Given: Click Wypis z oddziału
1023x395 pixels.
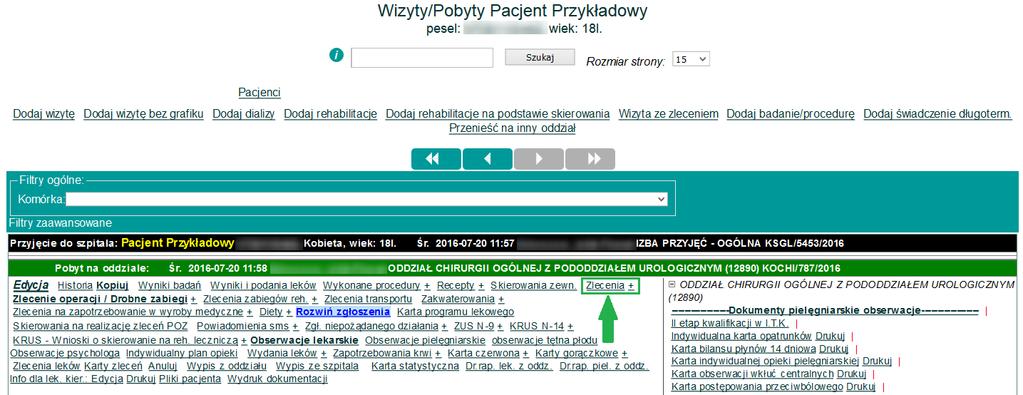Looking at the screenshot, I should [x=227, y=366].
